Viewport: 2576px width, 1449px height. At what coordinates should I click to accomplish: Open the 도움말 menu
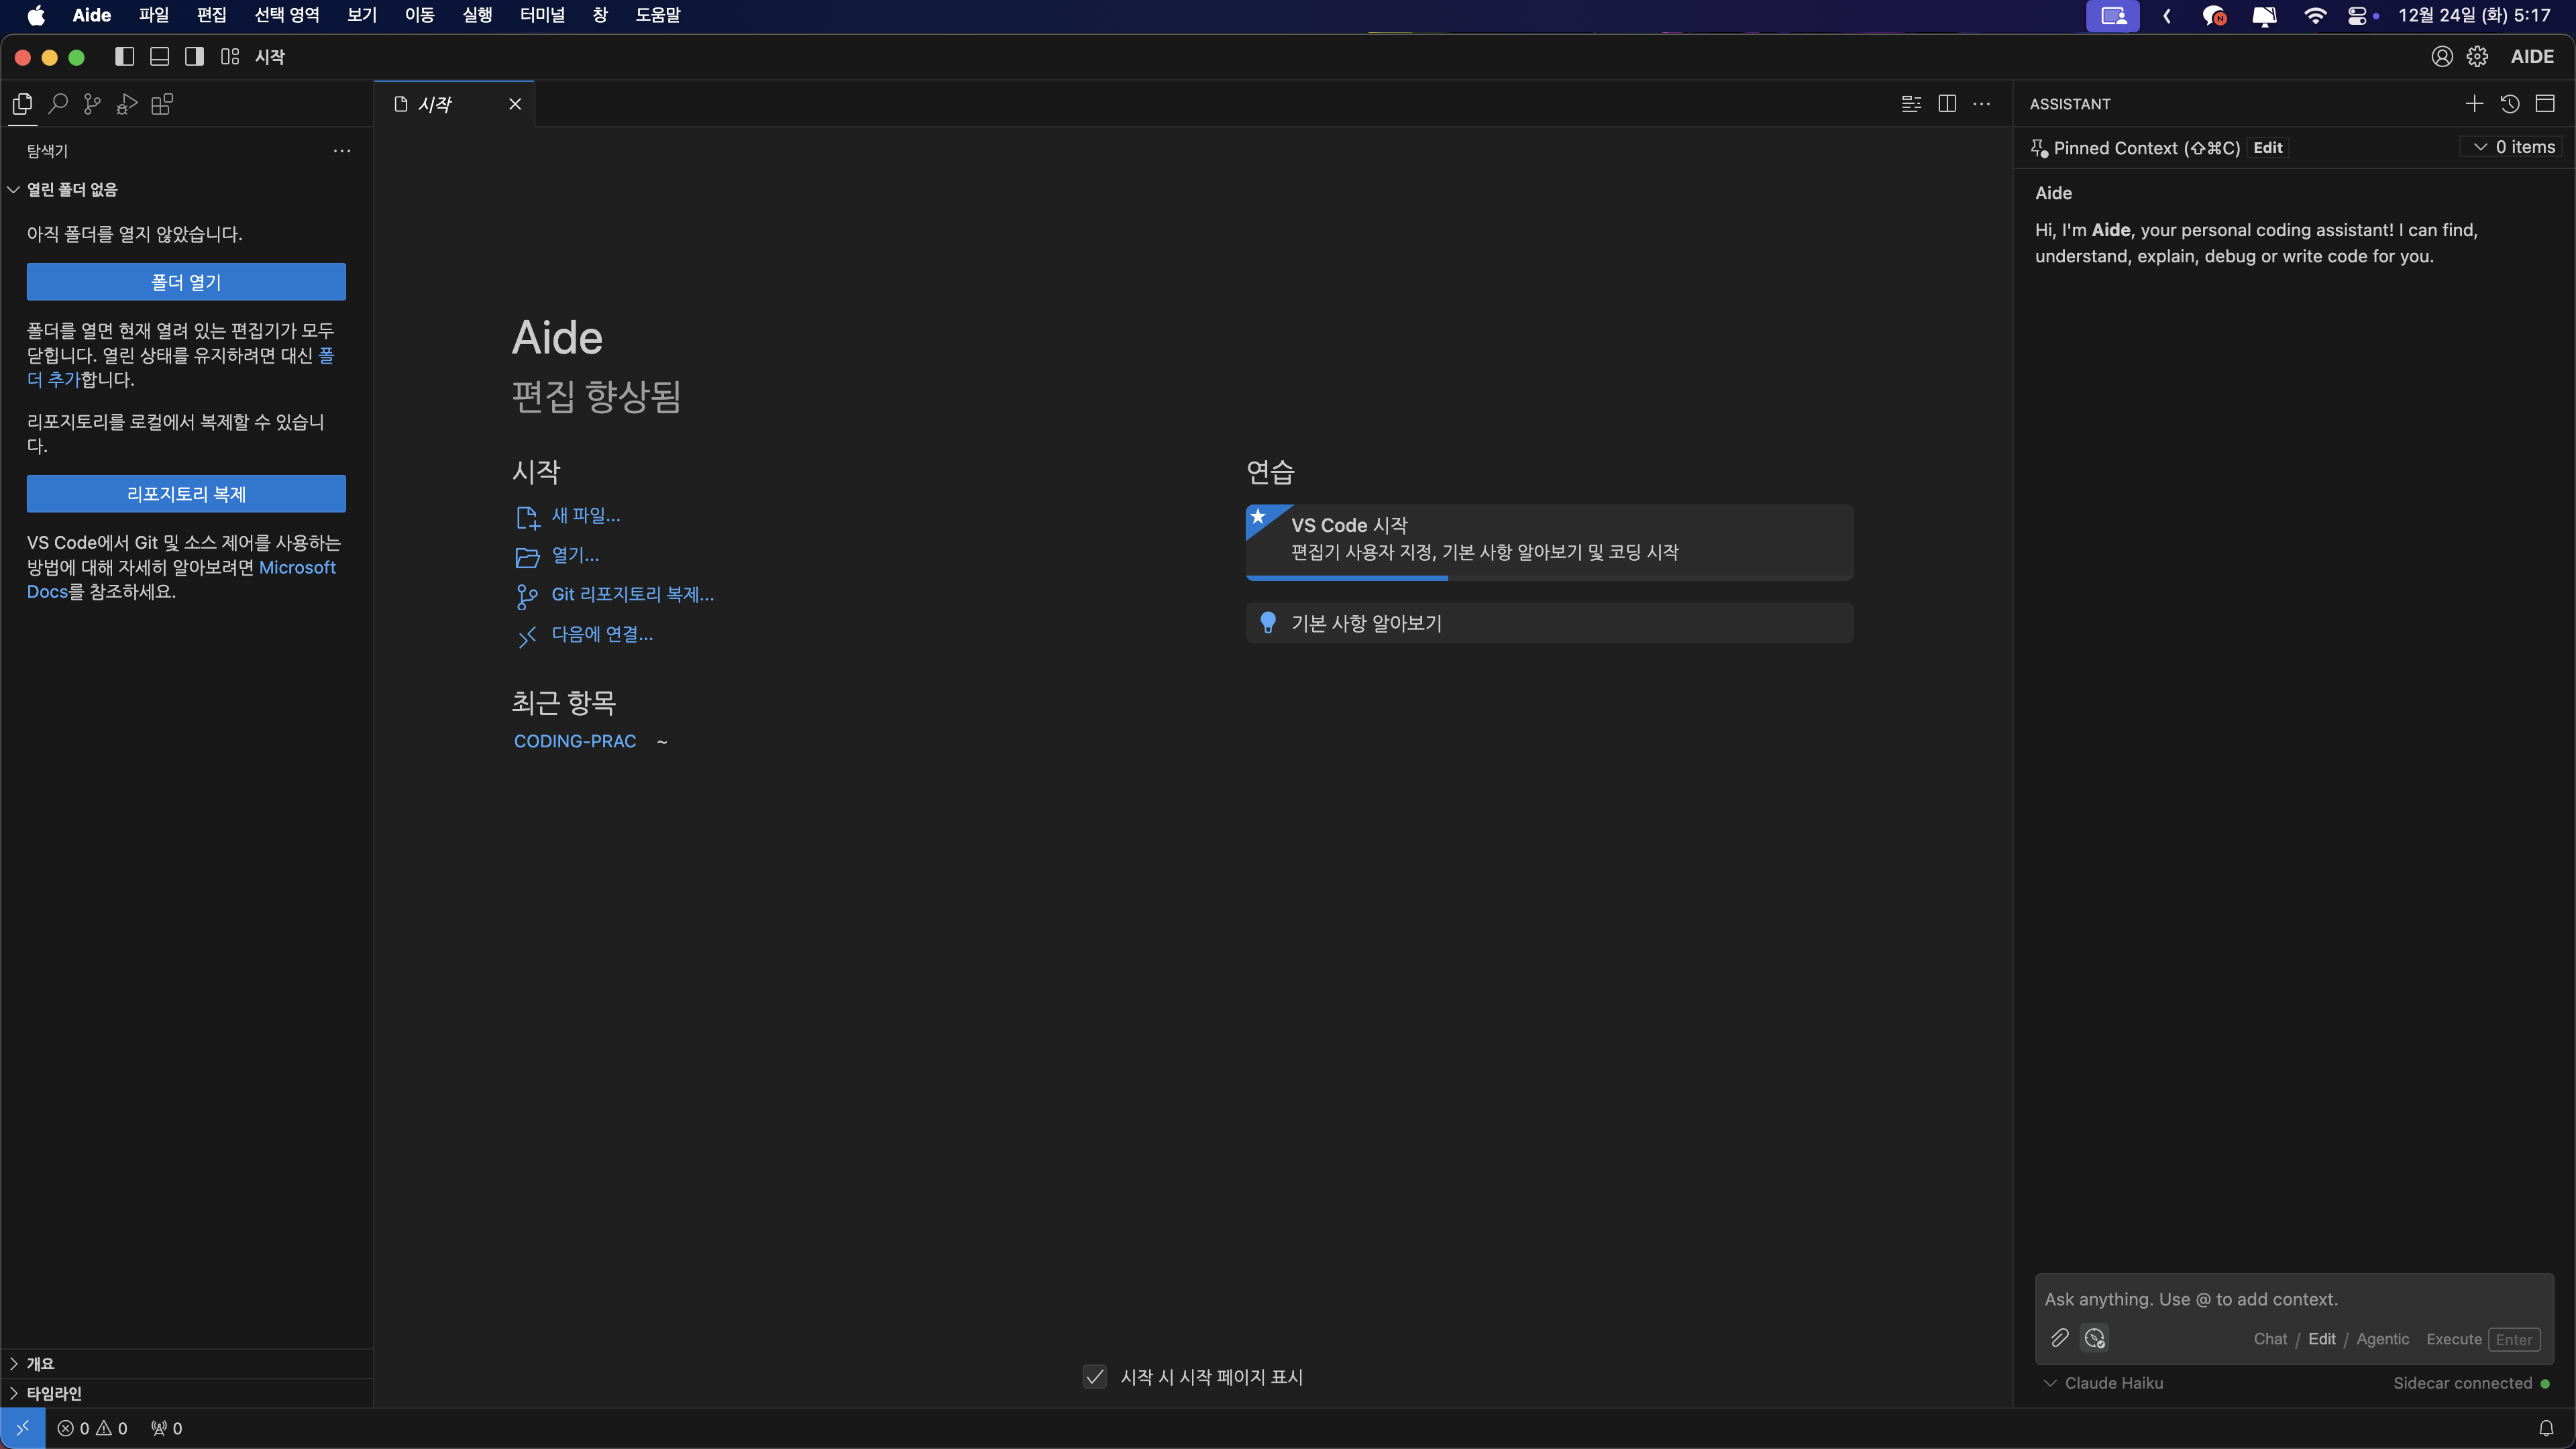[658, 15]
